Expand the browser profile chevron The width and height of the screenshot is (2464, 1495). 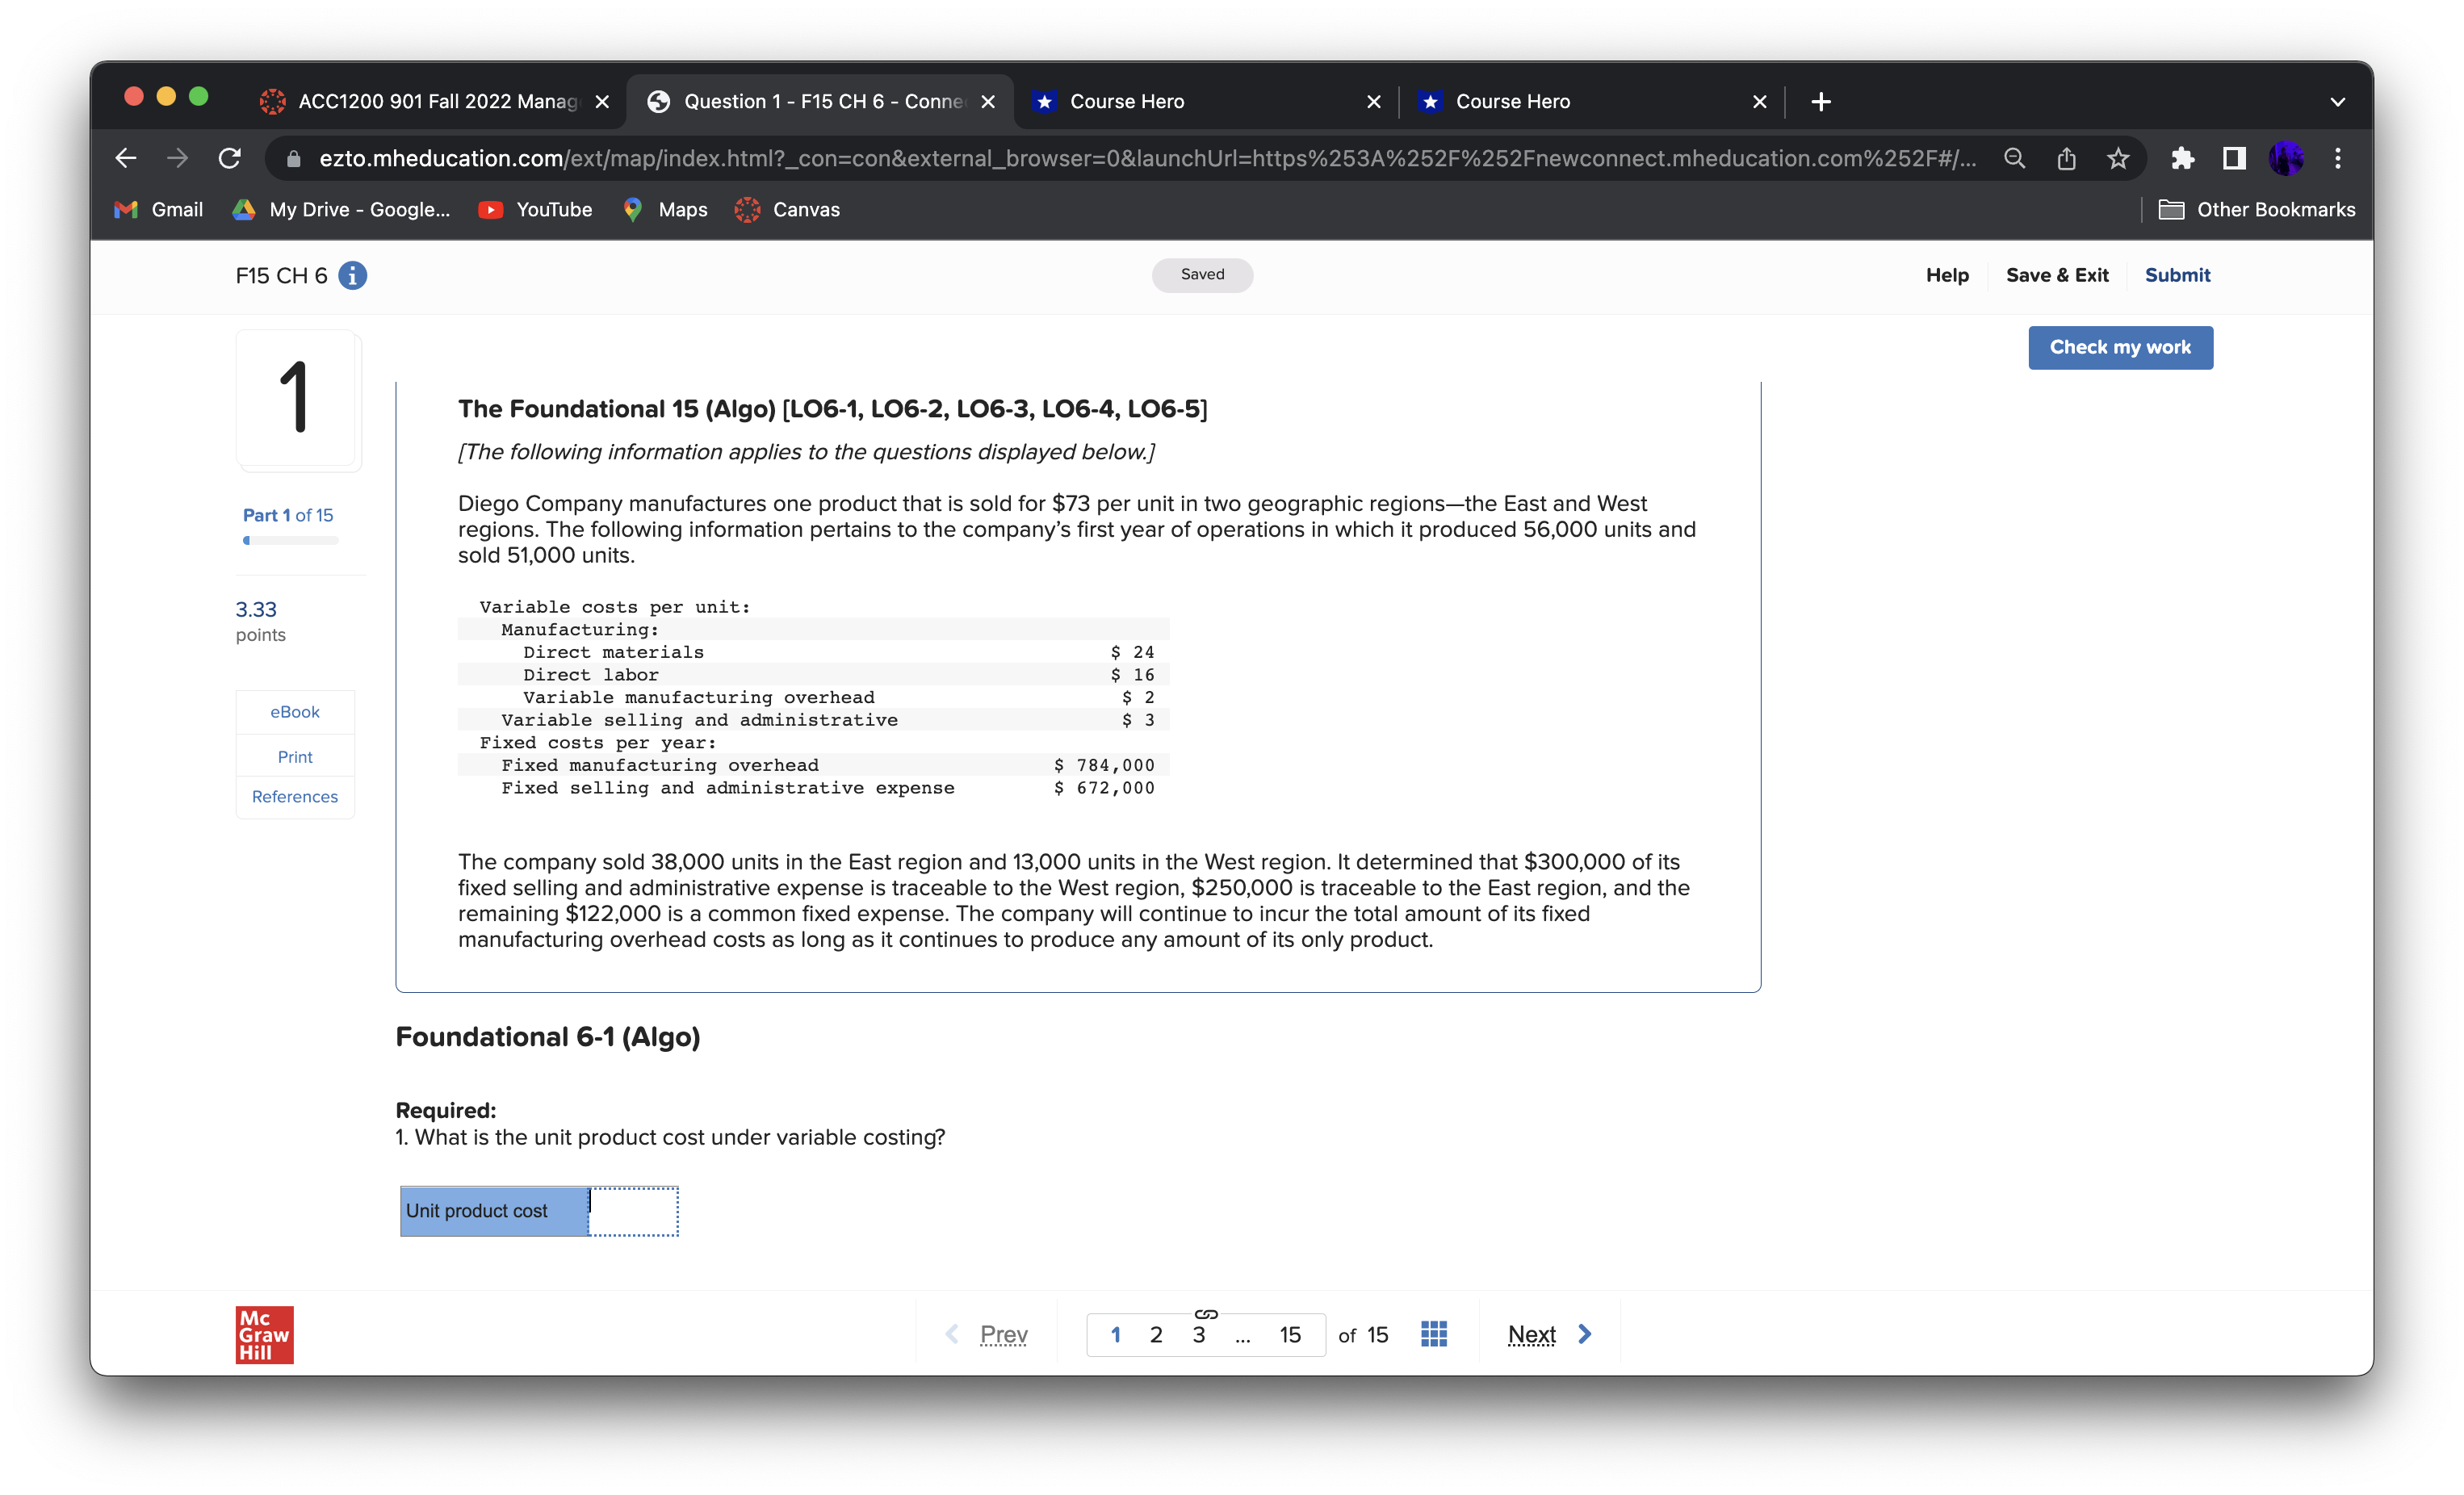tap(2337, 101)
